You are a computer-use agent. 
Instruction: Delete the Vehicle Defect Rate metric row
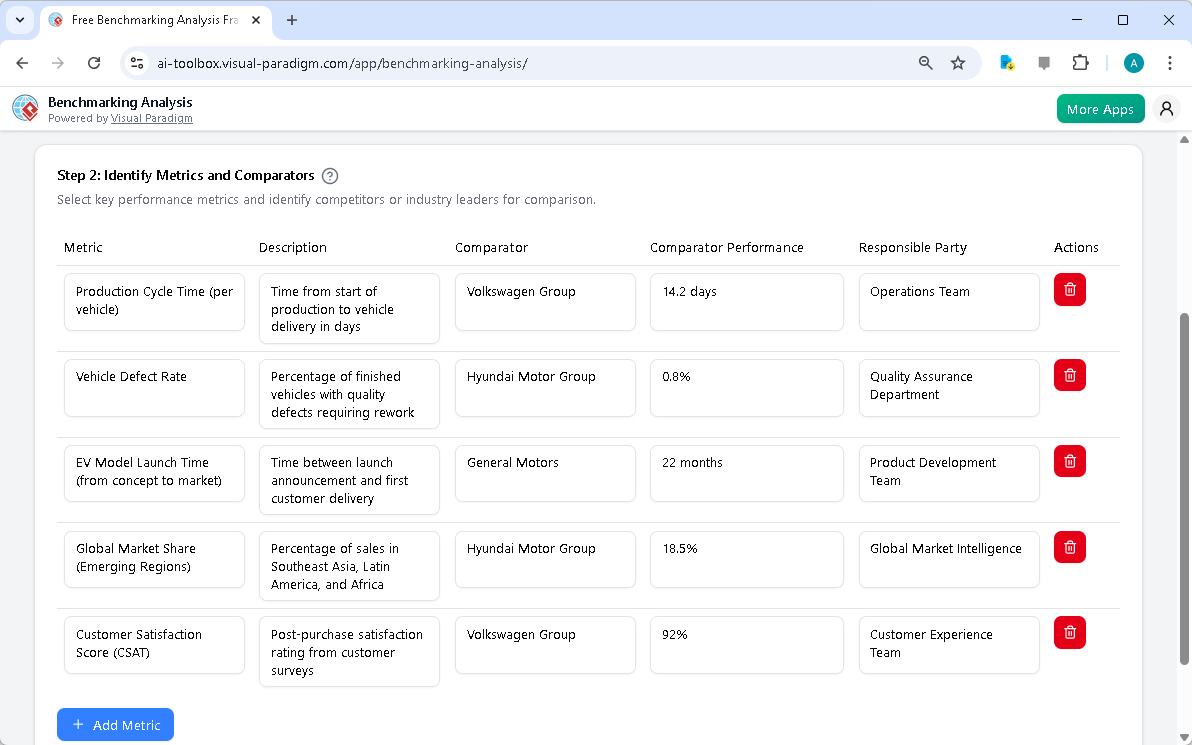(x=1069, y=375)
